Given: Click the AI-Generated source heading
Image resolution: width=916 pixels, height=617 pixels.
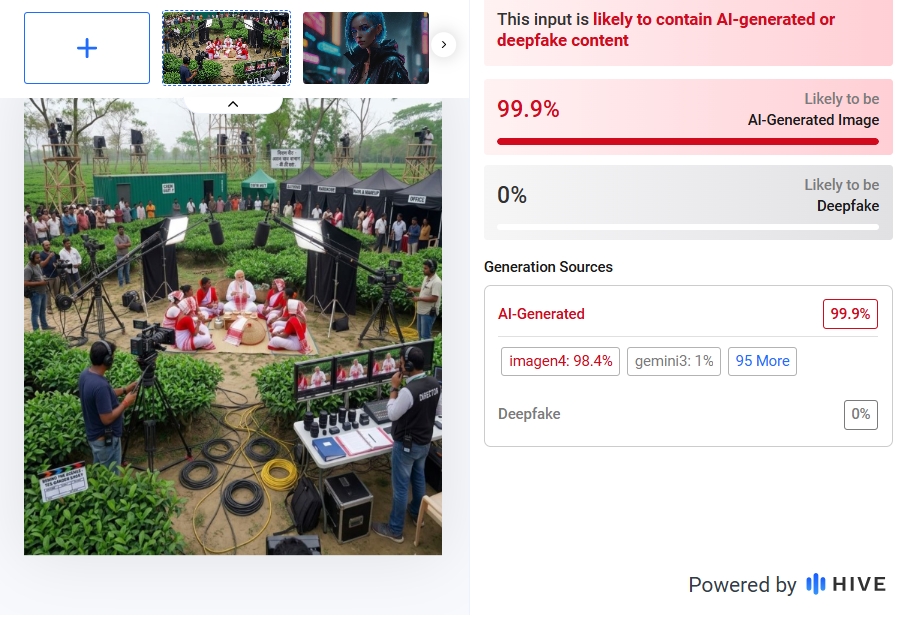Looking at the screenshot, I should tap(541, 314).
